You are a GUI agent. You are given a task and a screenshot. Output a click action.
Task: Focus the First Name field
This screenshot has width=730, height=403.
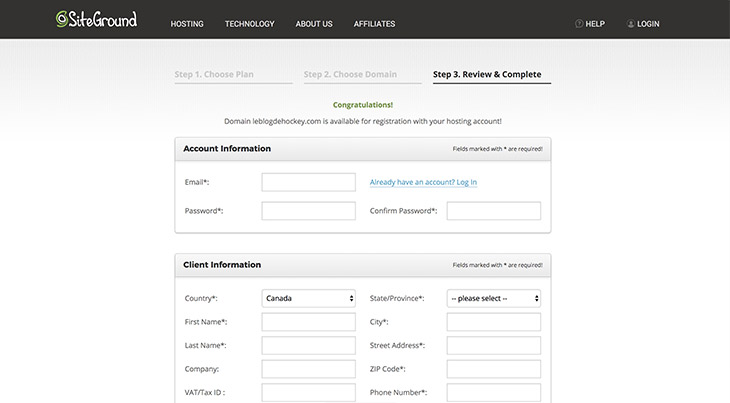[x=309, y=322]
